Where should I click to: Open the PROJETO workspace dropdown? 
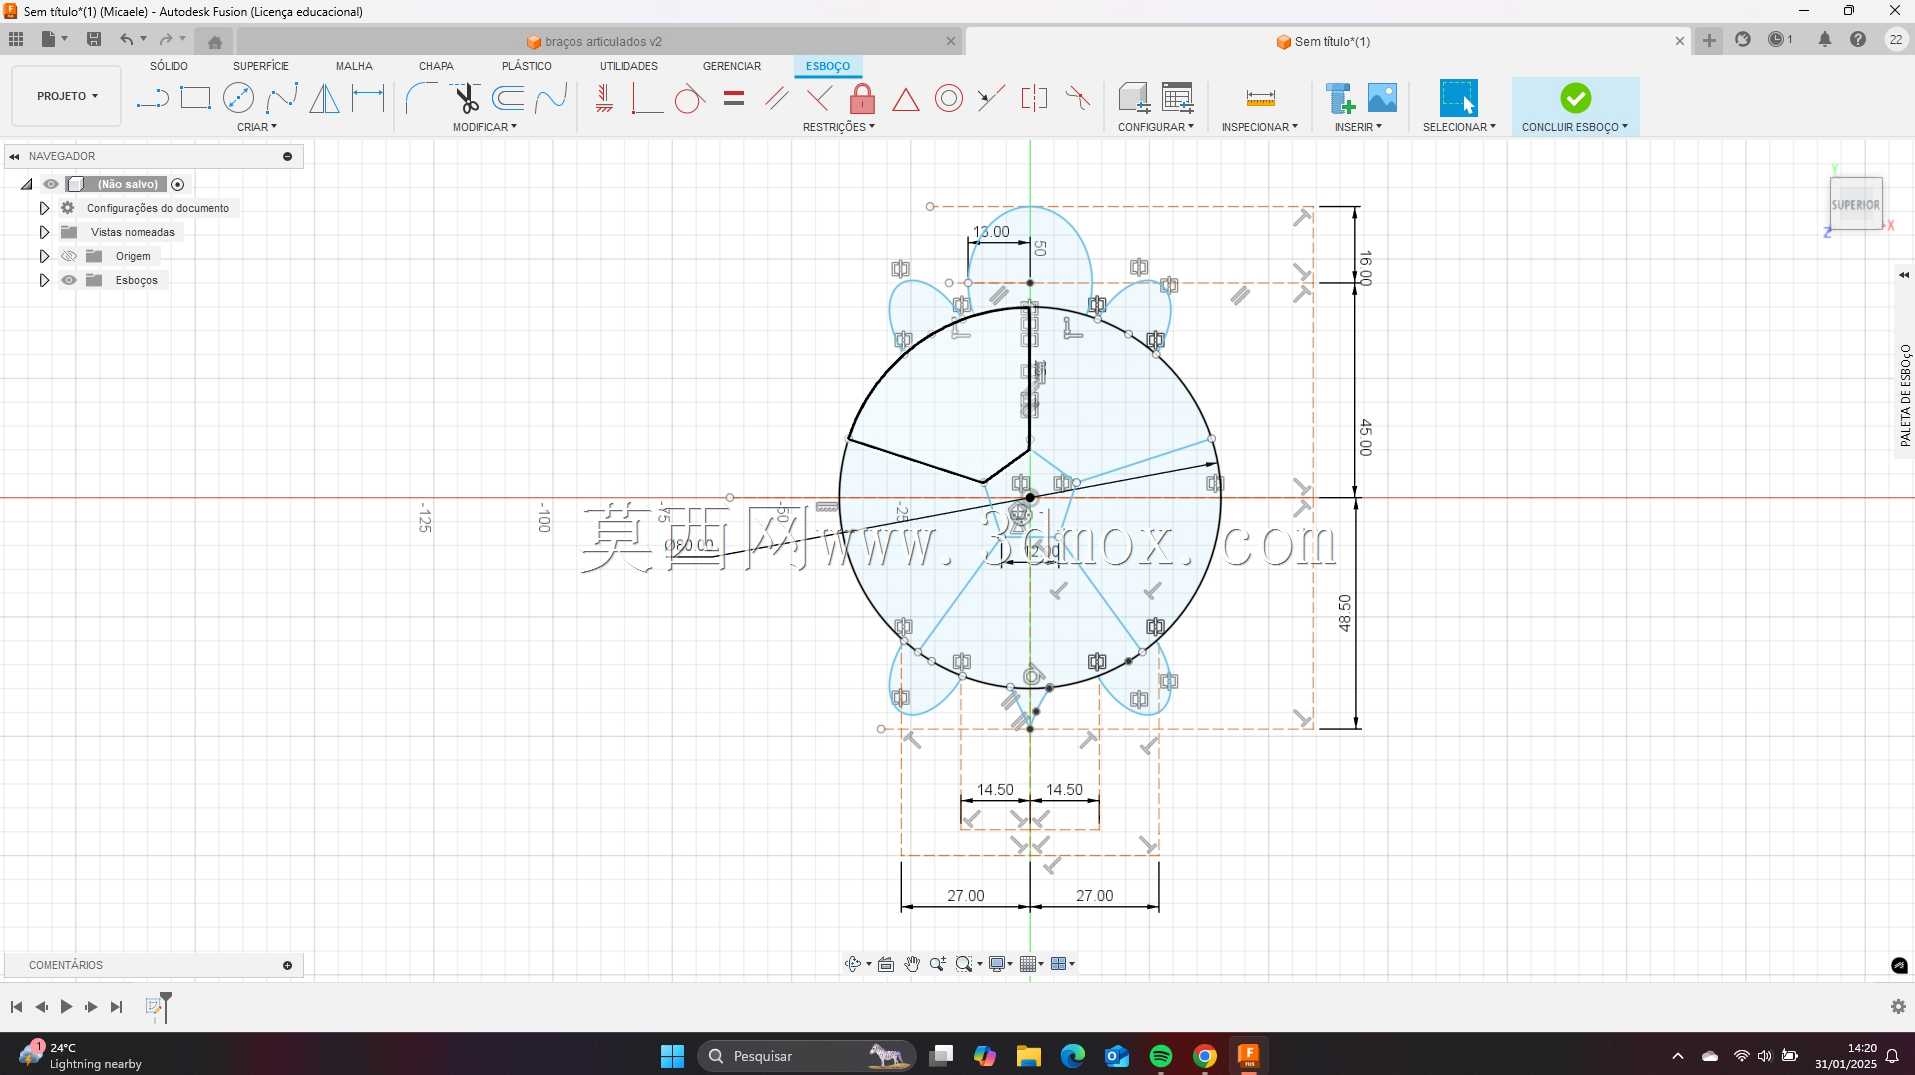pyautogui.click(x=67, y=96)
